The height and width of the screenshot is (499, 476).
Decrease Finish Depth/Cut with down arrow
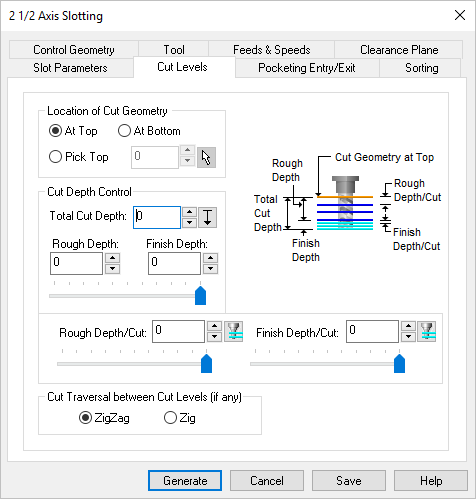408,337
